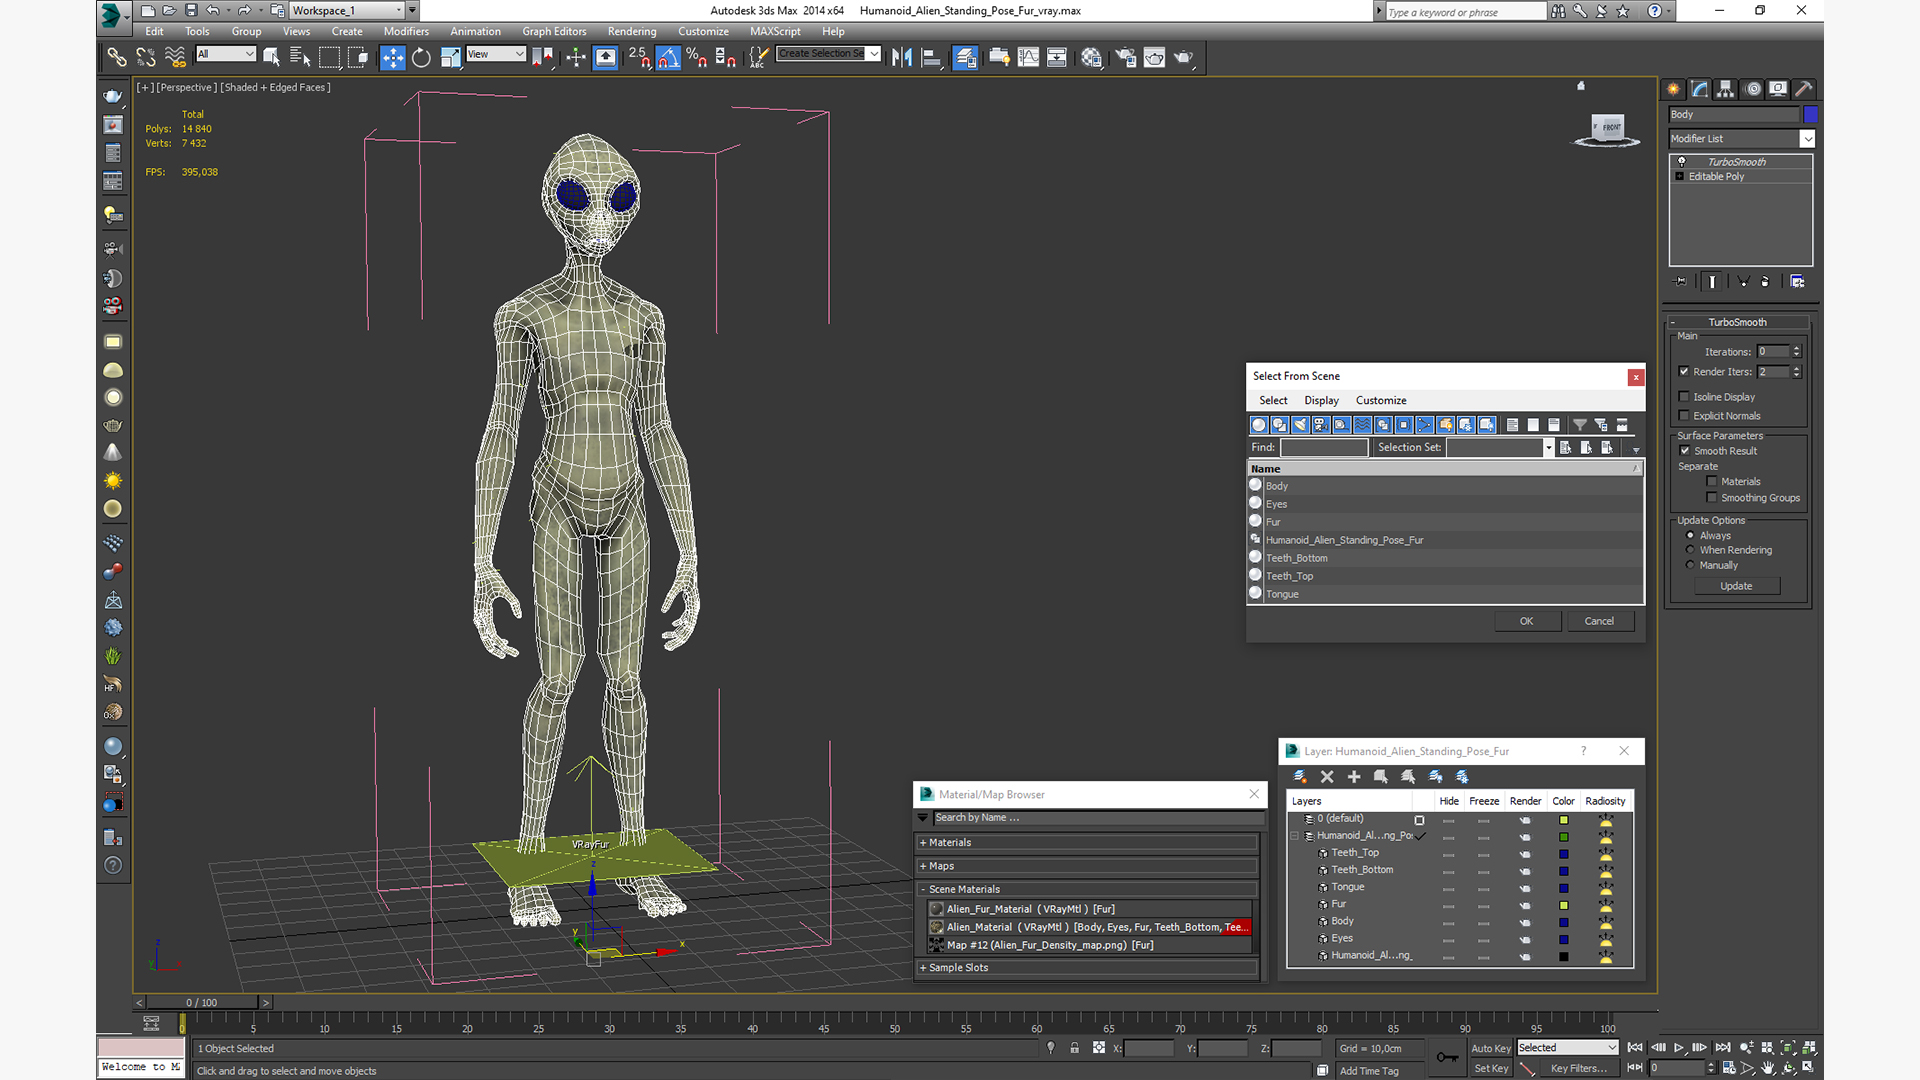1920x1080 pixels.
Task: Open the Motion command panel tab
Action: pos(1752,89)
